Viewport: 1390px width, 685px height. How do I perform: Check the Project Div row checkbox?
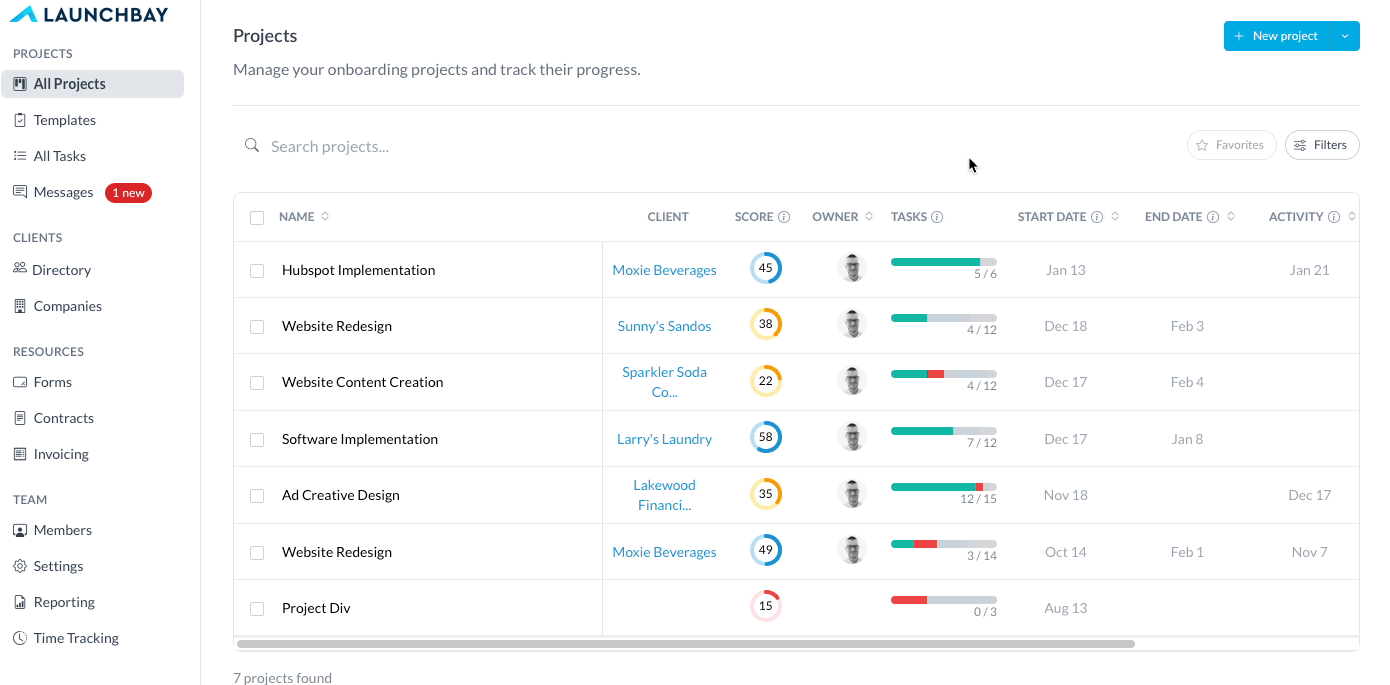coord(257,609)
